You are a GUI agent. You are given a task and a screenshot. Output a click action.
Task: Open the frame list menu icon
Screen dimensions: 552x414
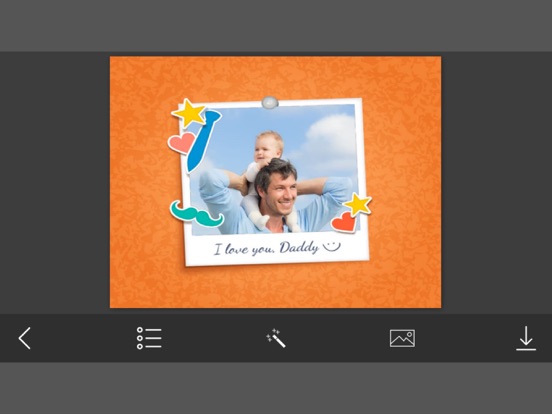click(149, 338)
